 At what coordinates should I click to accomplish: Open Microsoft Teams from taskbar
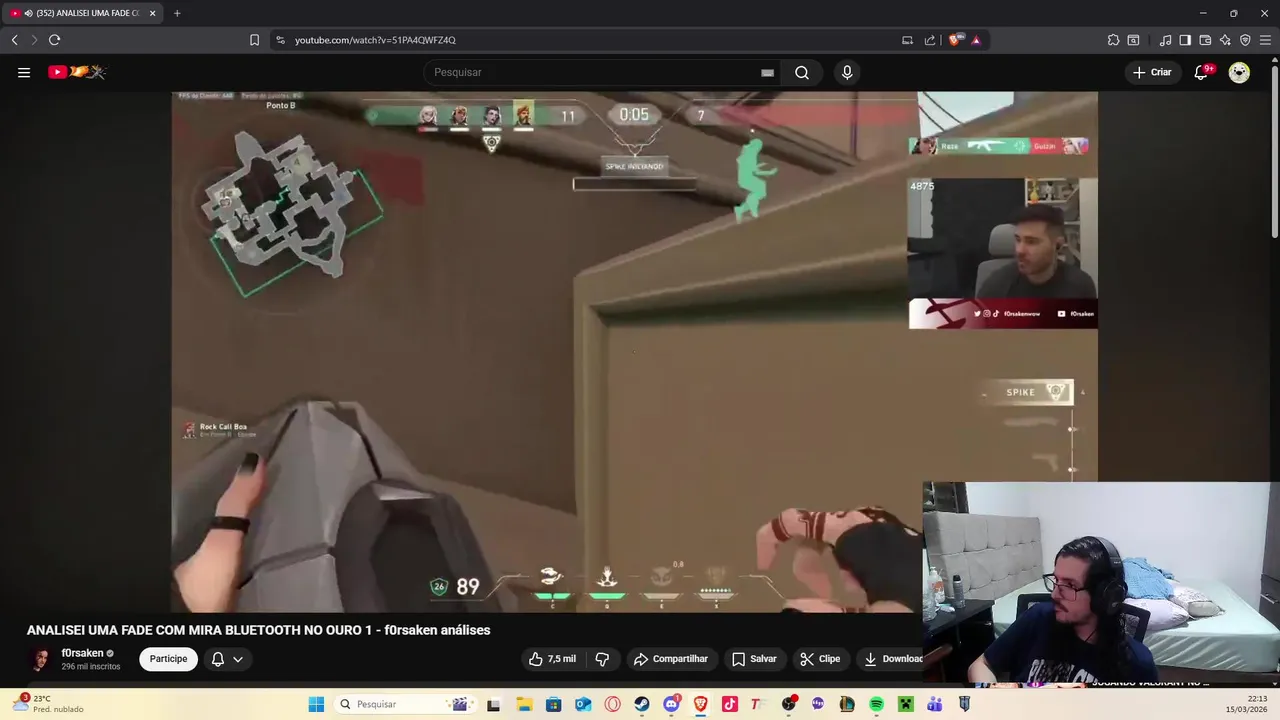(x=935, y=704)
